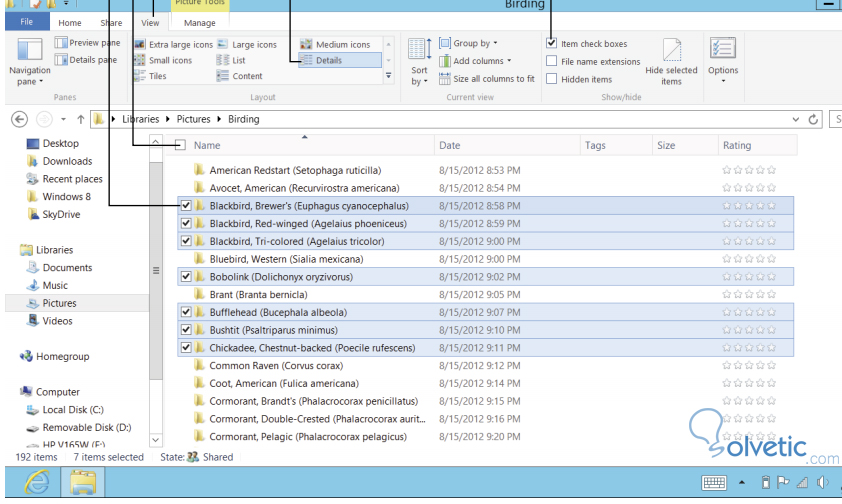Open recent locations dropdown arrow
The width and height of the screenshot is (842, 504).
(x=63, y=119)
